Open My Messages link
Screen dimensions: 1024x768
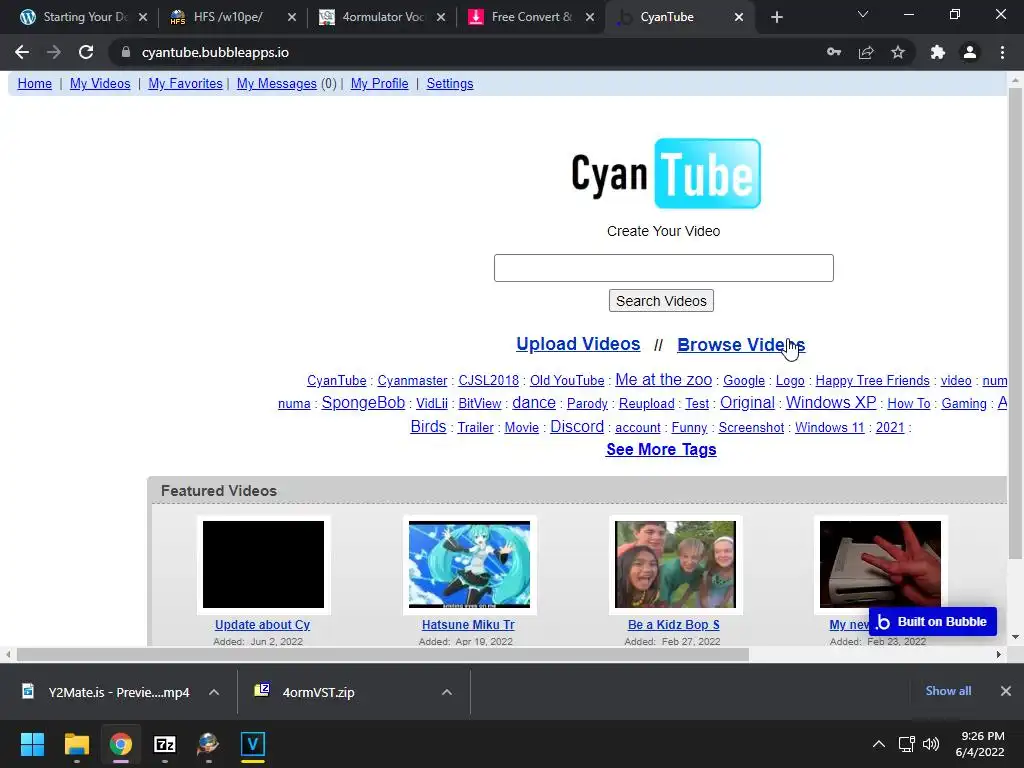(x=276, y=84)
